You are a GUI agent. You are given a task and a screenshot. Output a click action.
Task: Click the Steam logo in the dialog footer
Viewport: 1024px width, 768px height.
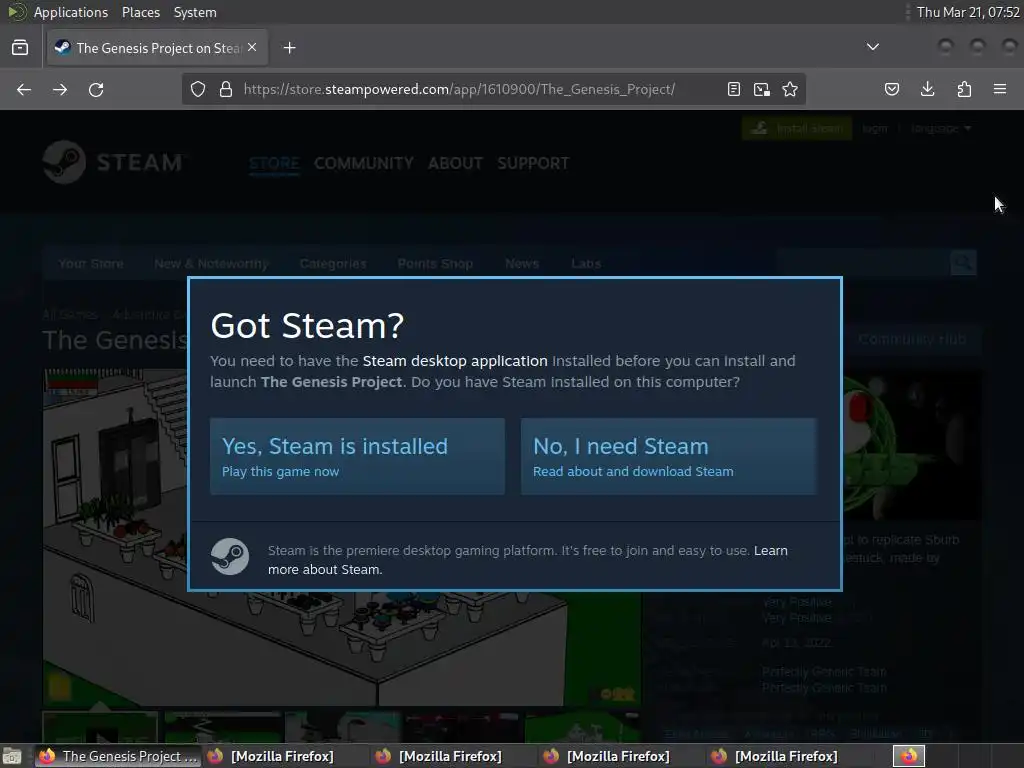(230, 556)
